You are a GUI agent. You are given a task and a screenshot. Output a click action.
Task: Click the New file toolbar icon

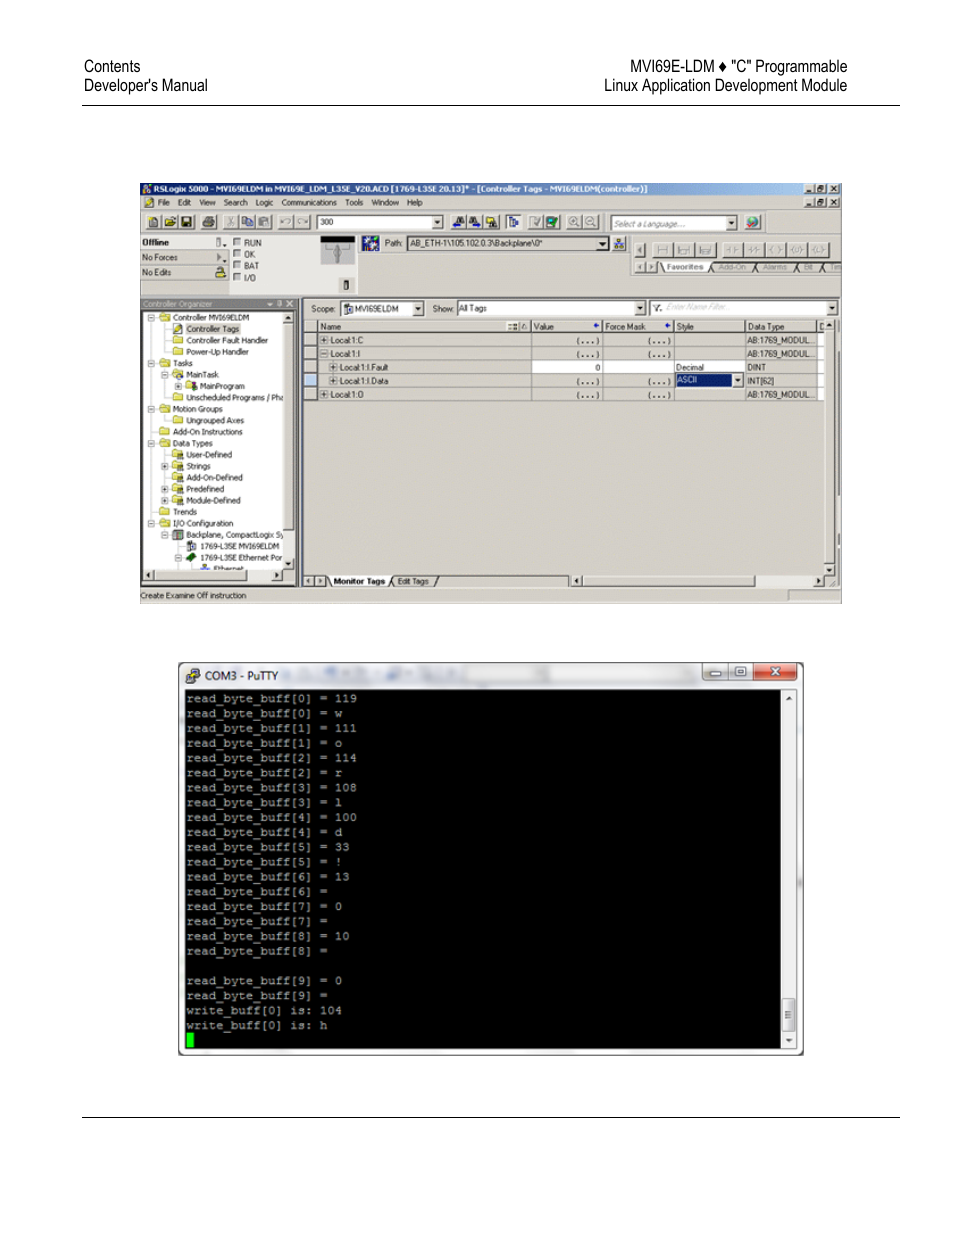click(153, 222)
